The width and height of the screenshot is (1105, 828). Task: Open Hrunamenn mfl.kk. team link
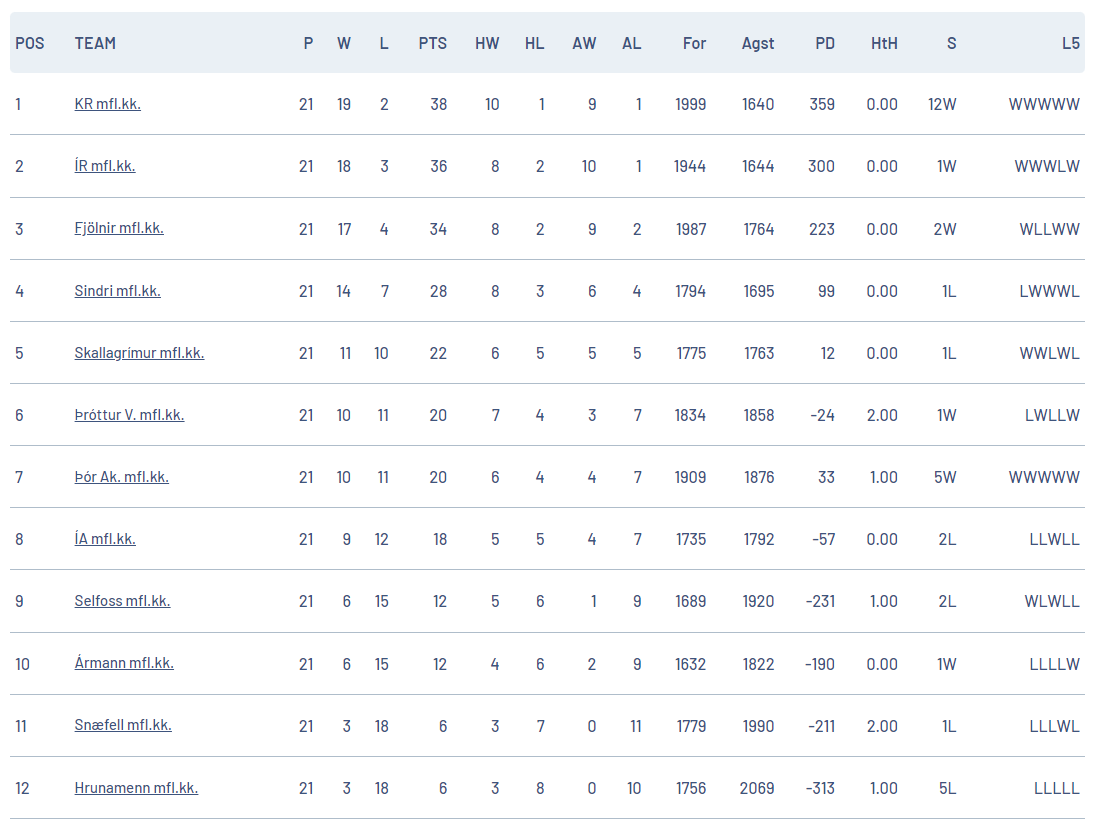click(x=136, y=788)
